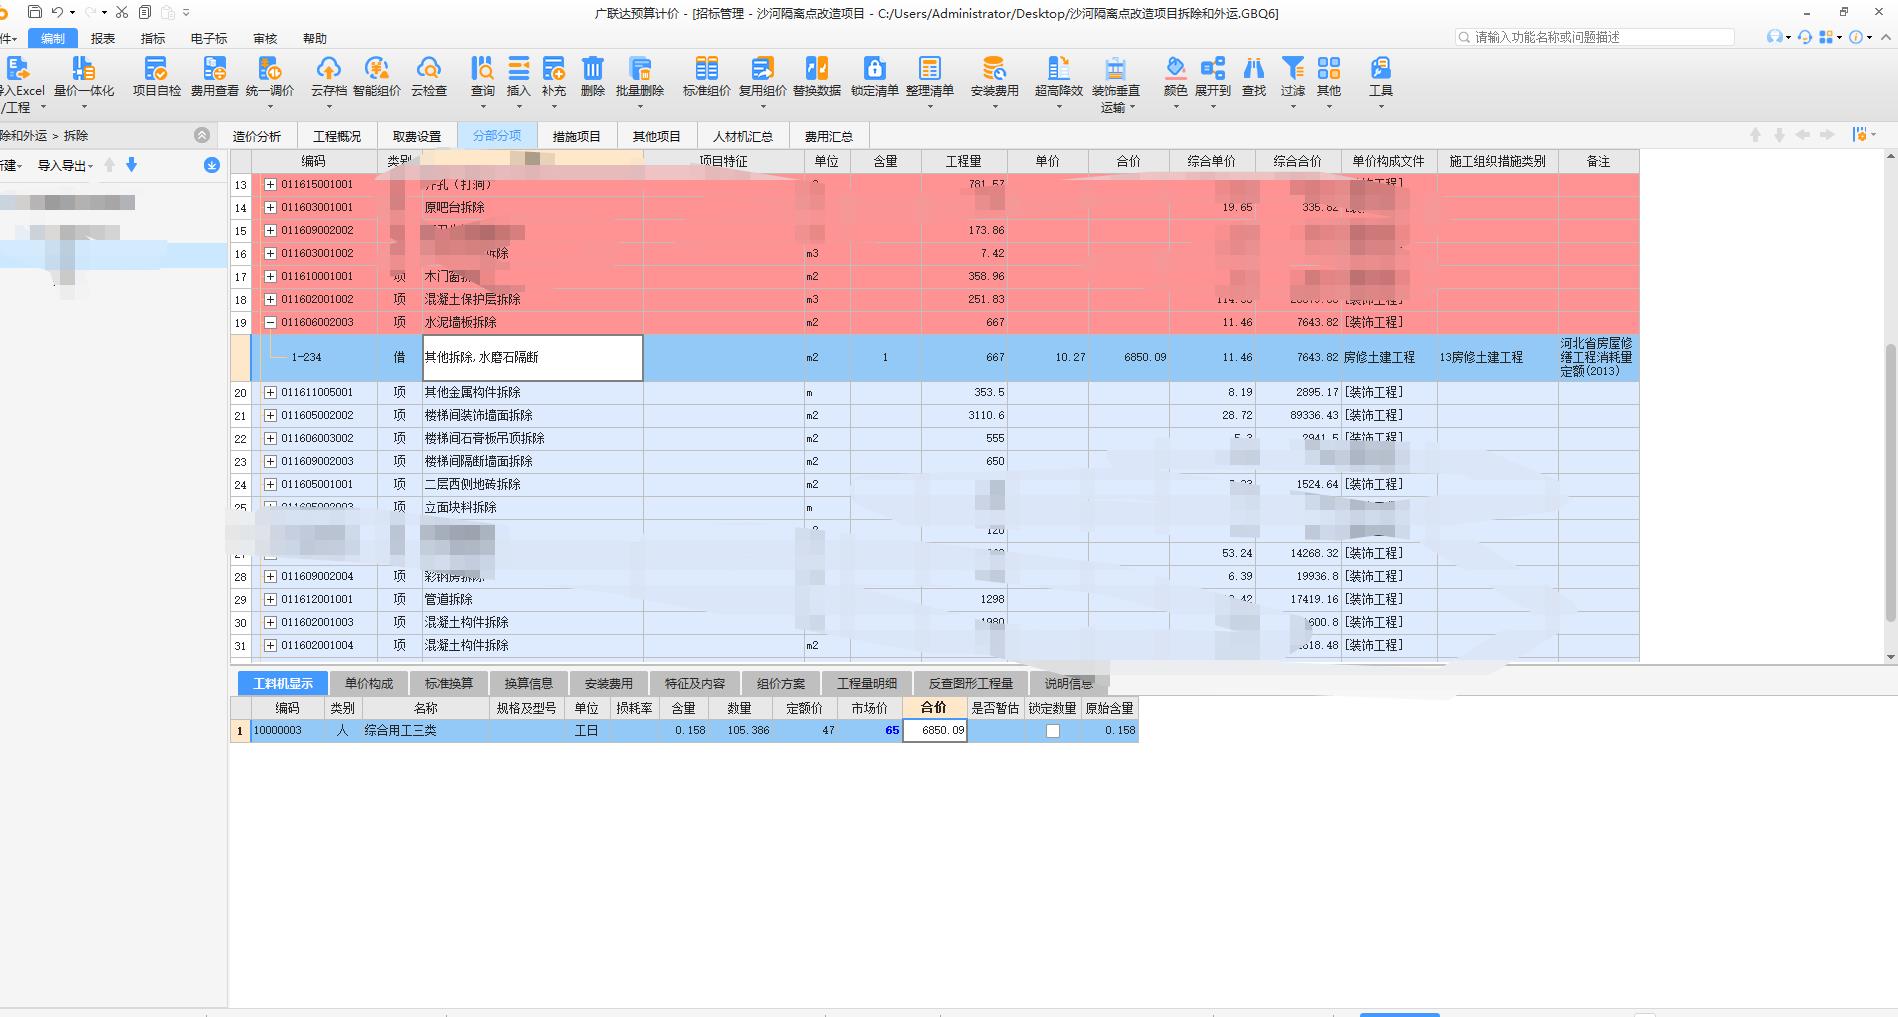The image size is (1898, 1017).
Task: Expand row 011611005001 其他金属构件拆除
Action: [x=270, y=392]
